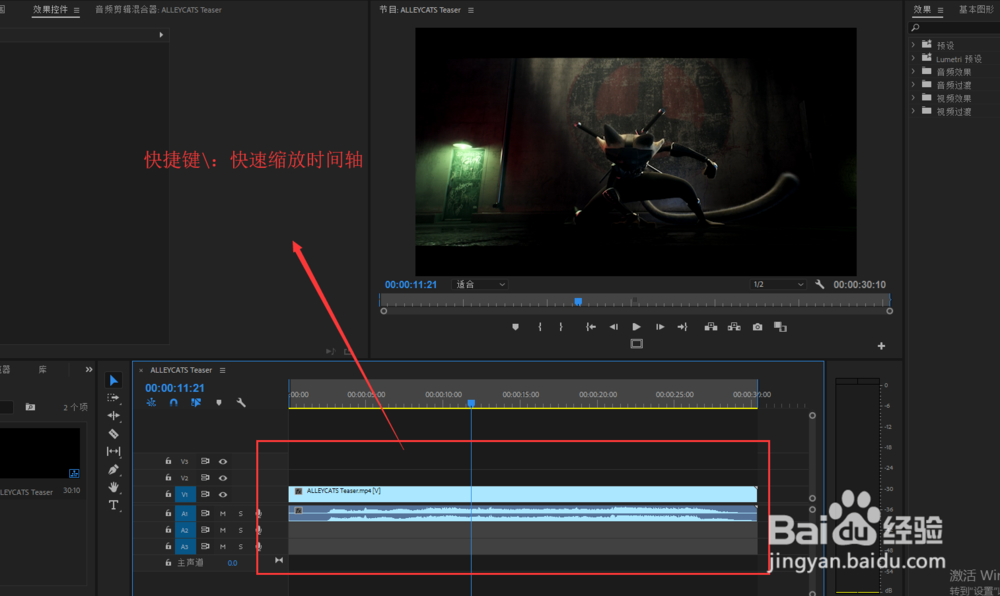
Task: Open the 节目 monitor panel menu
Action: [471, 10]
